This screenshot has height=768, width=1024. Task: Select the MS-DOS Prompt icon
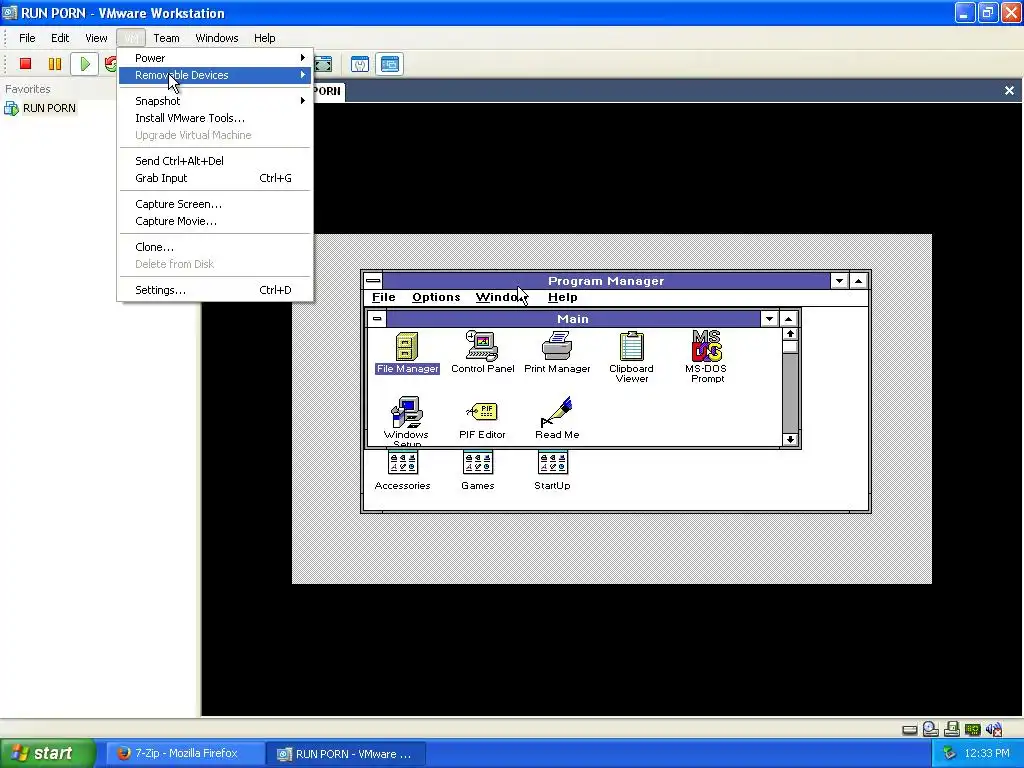(x=707, y=357)
